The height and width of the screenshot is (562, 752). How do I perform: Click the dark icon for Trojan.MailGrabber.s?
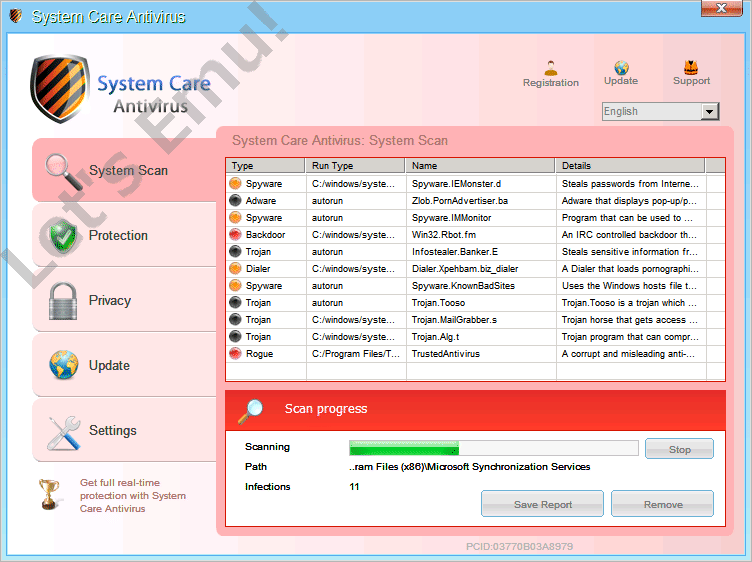point(235,319)
